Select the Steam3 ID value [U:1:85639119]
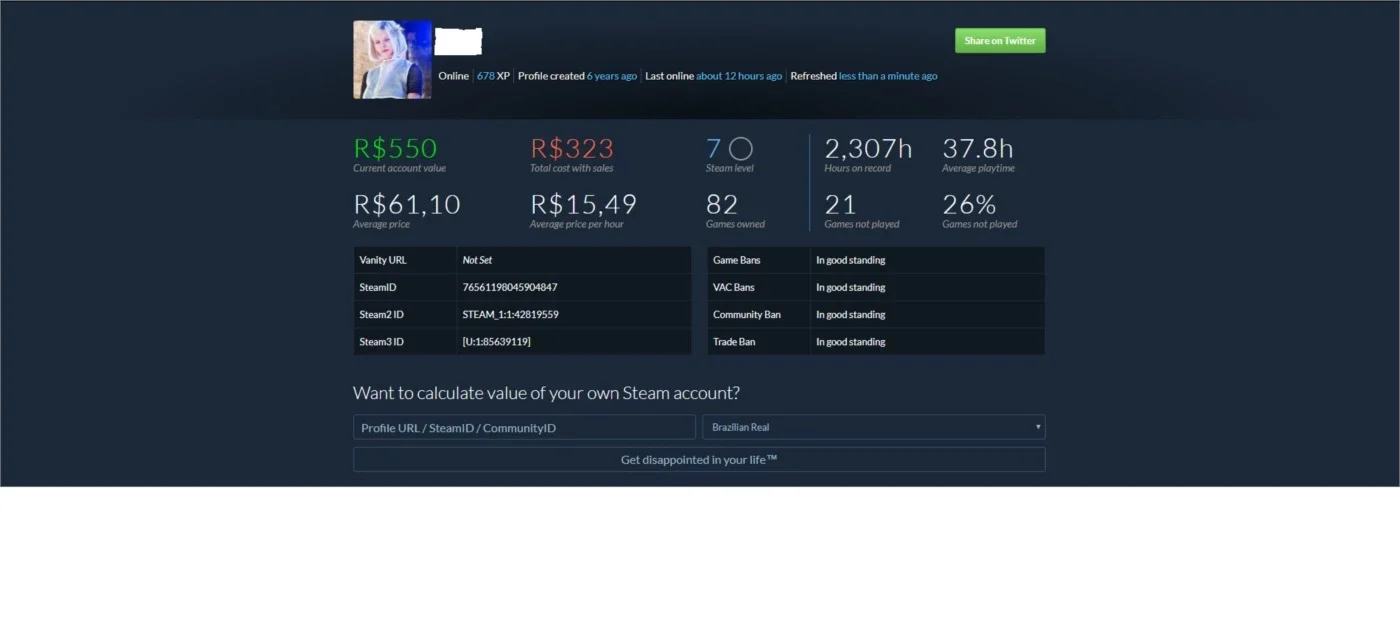1400x617 pixels. (x=496, y=341)
